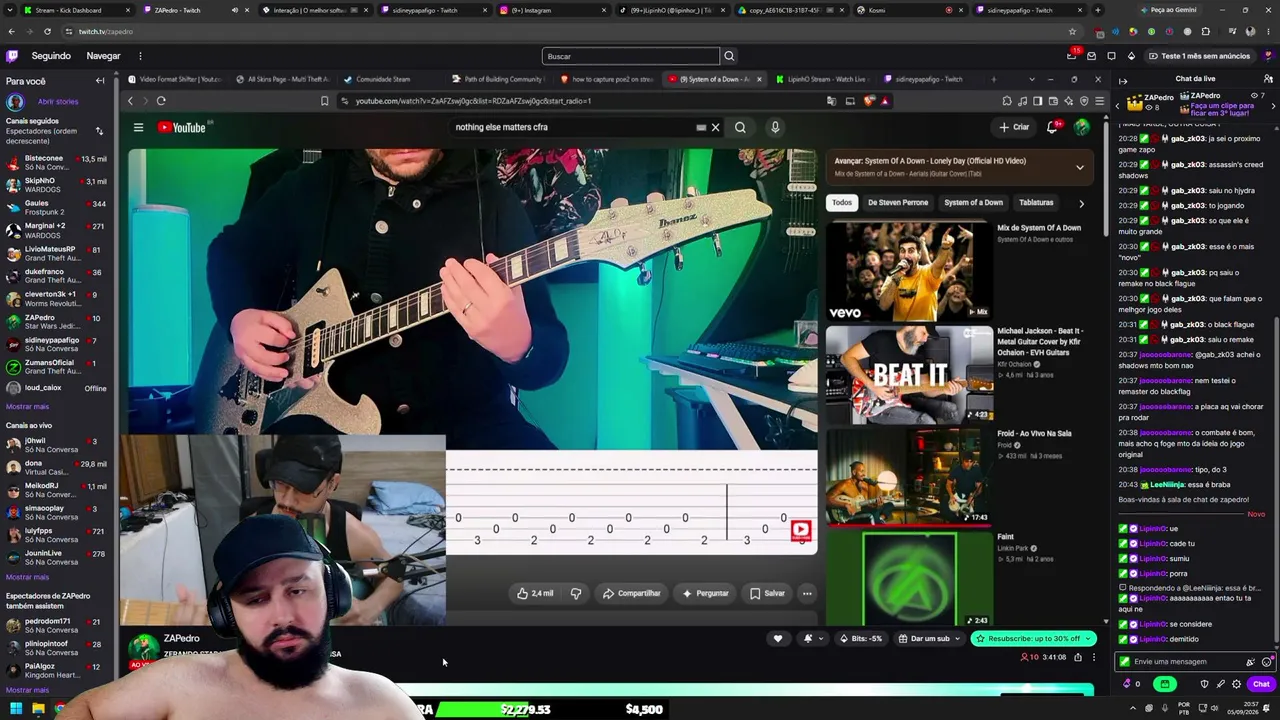Toggle channel notifications bell dropdown for ZAPedro

tap(812, 638)
